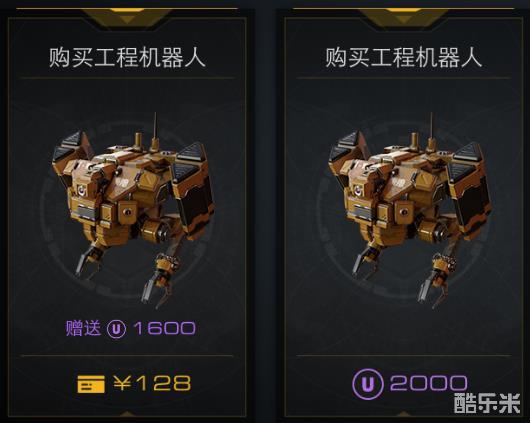Click the left card's 购买工程机器人 title
This screenshot has width=530, height=423.
click(127, 57)
